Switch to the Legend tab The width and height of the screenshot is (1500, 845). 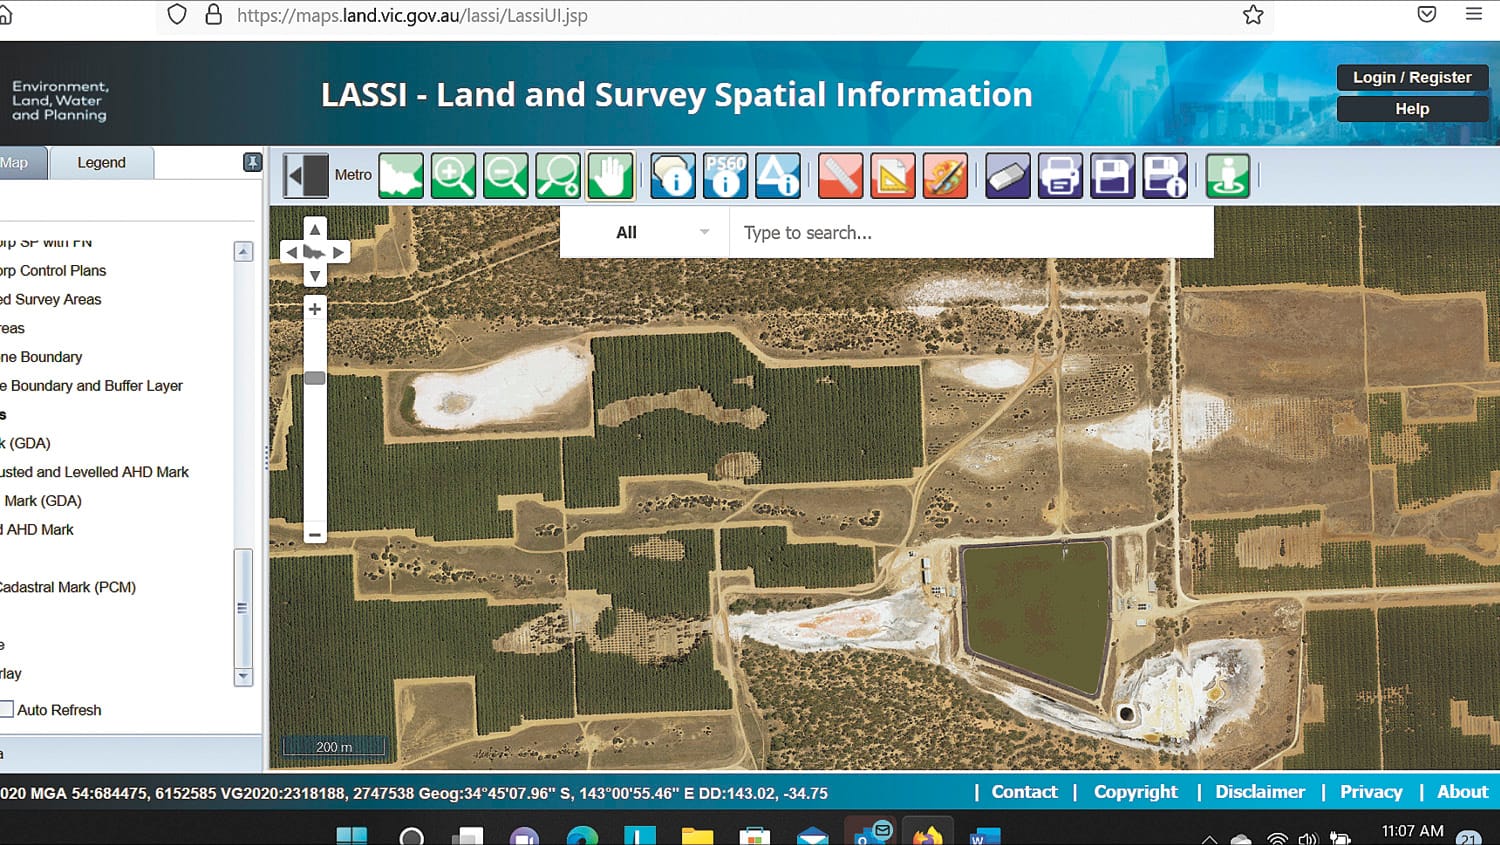tap(101, 163)
